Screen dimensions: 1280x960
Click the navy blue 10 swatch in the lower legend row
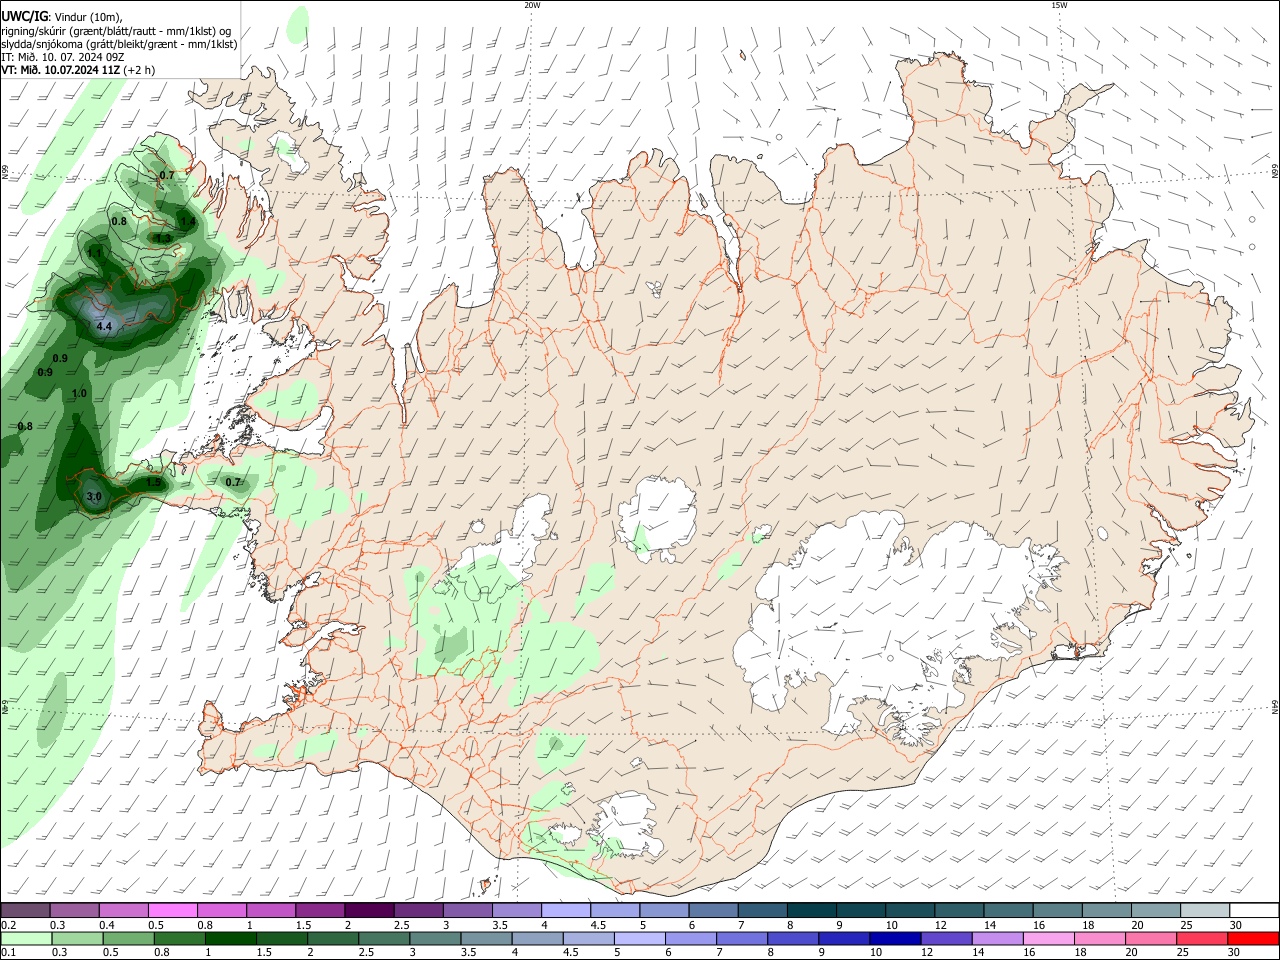pos(894,938)
